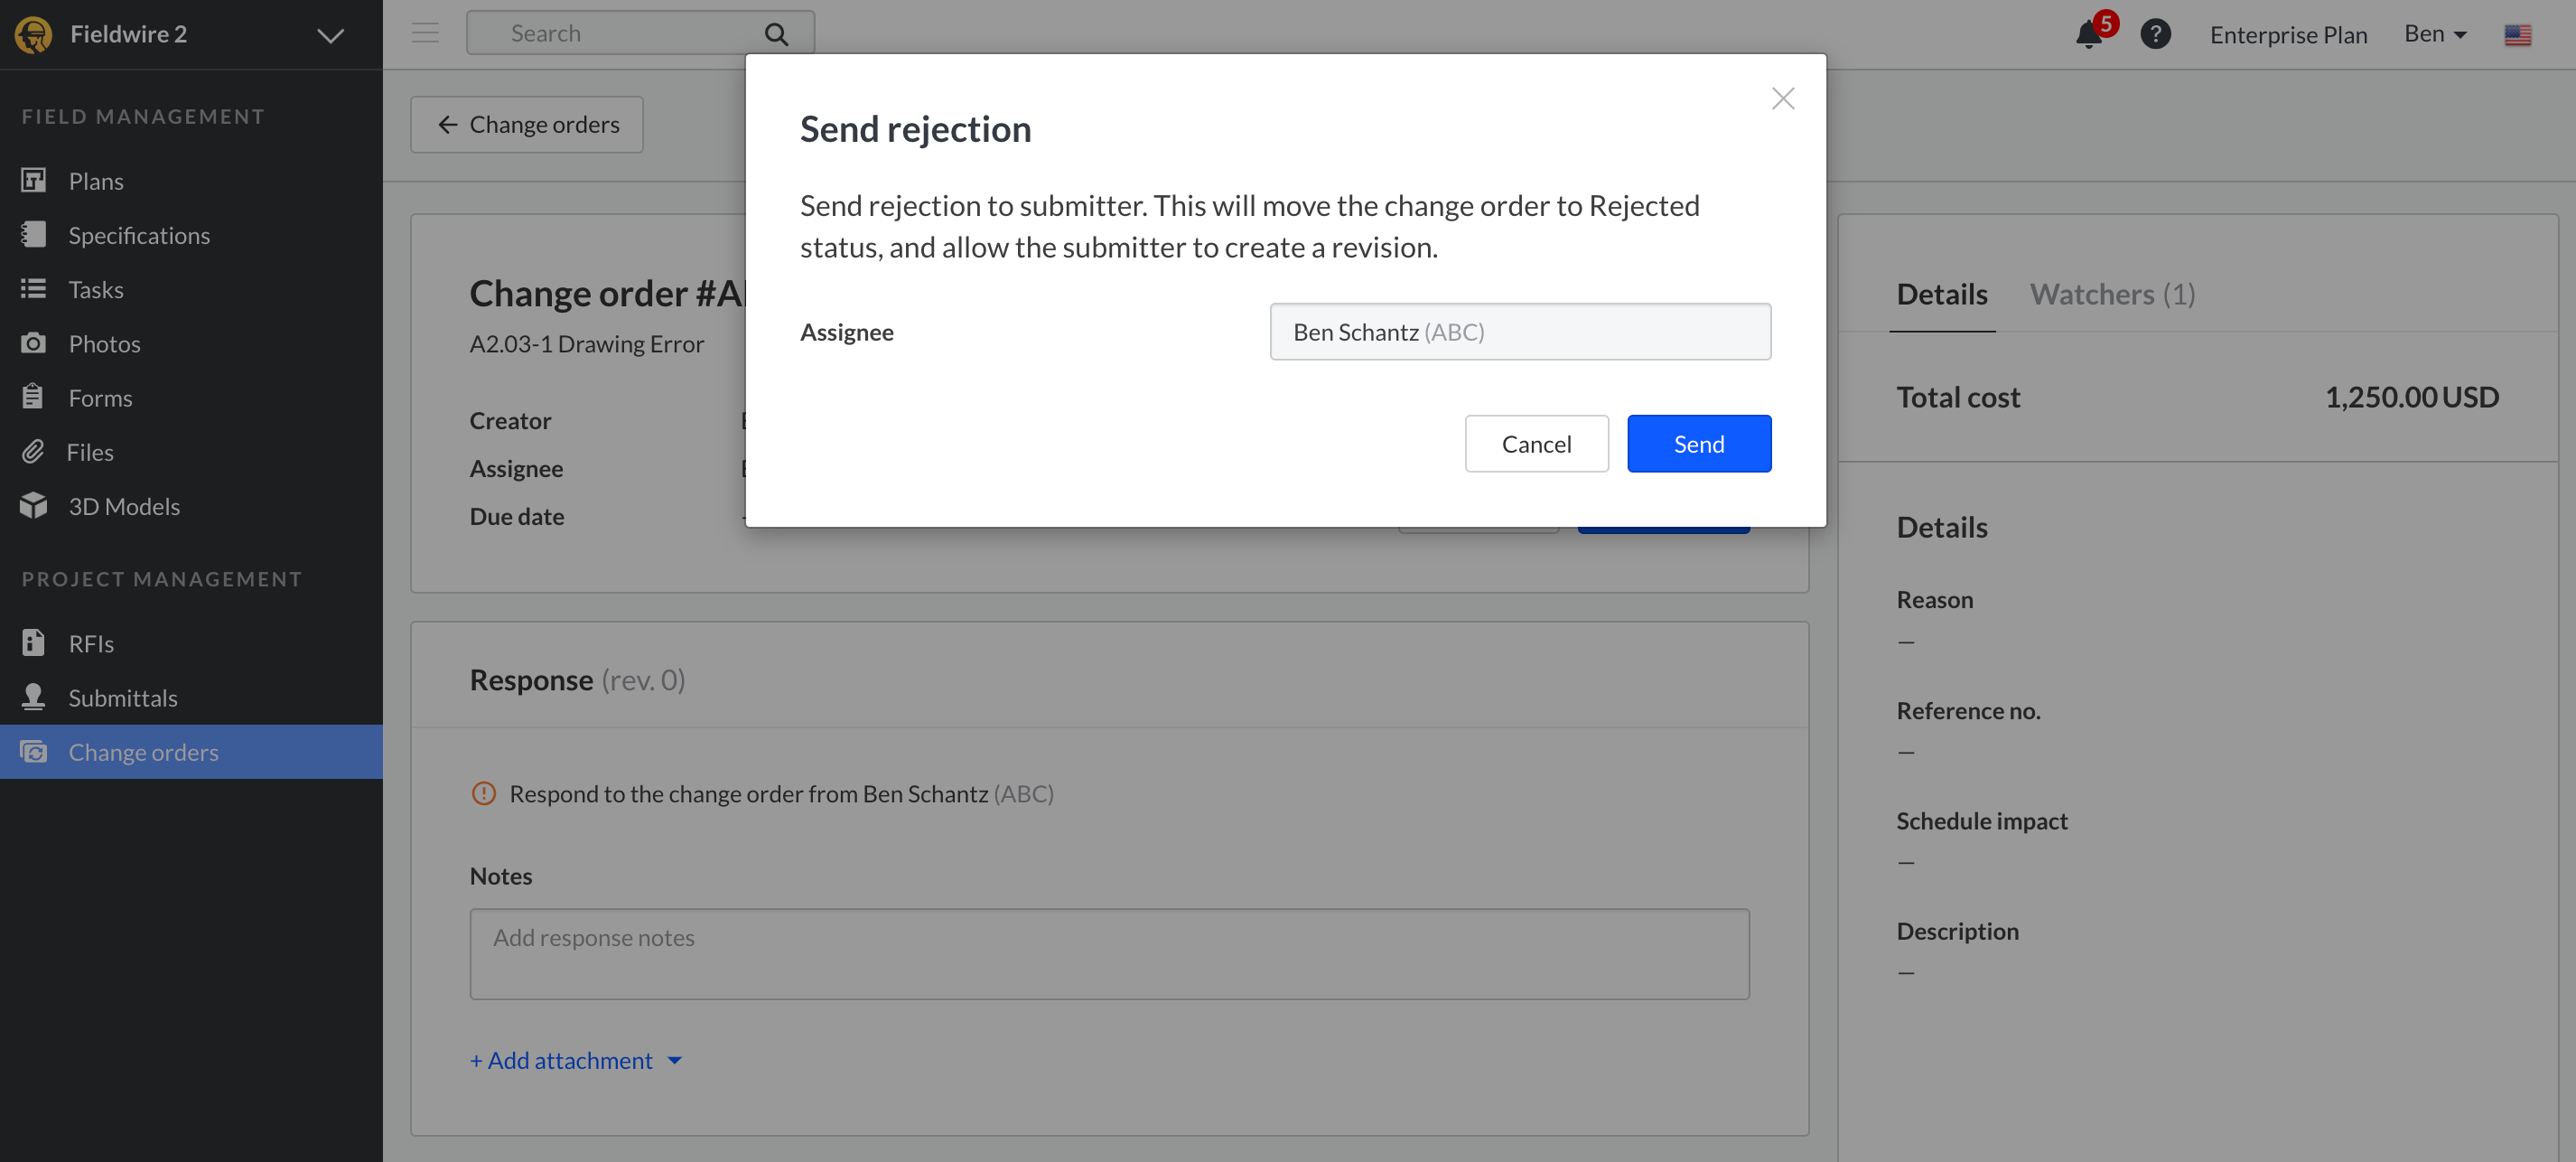This screenshot has width=2576, height=1162.
Task: Click the notifications bell icon
Action: click(2088, 35)
